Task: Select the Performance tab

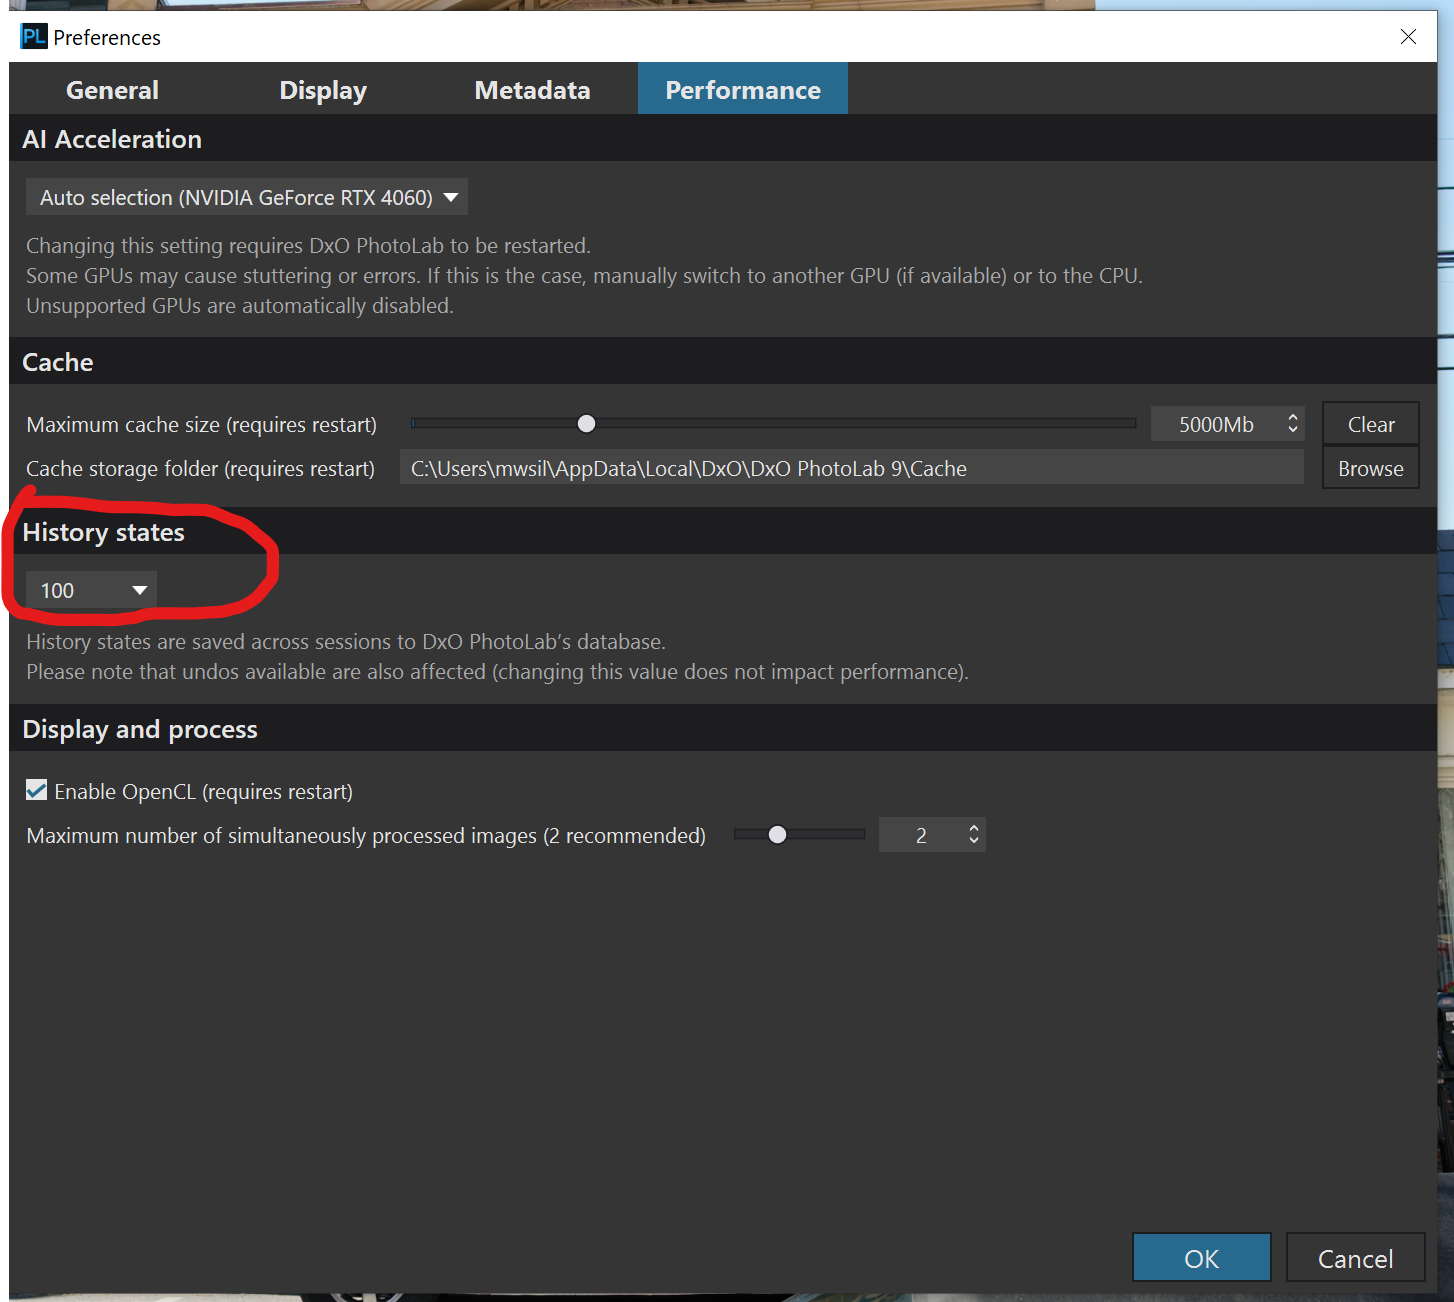Action: (742, 90)
